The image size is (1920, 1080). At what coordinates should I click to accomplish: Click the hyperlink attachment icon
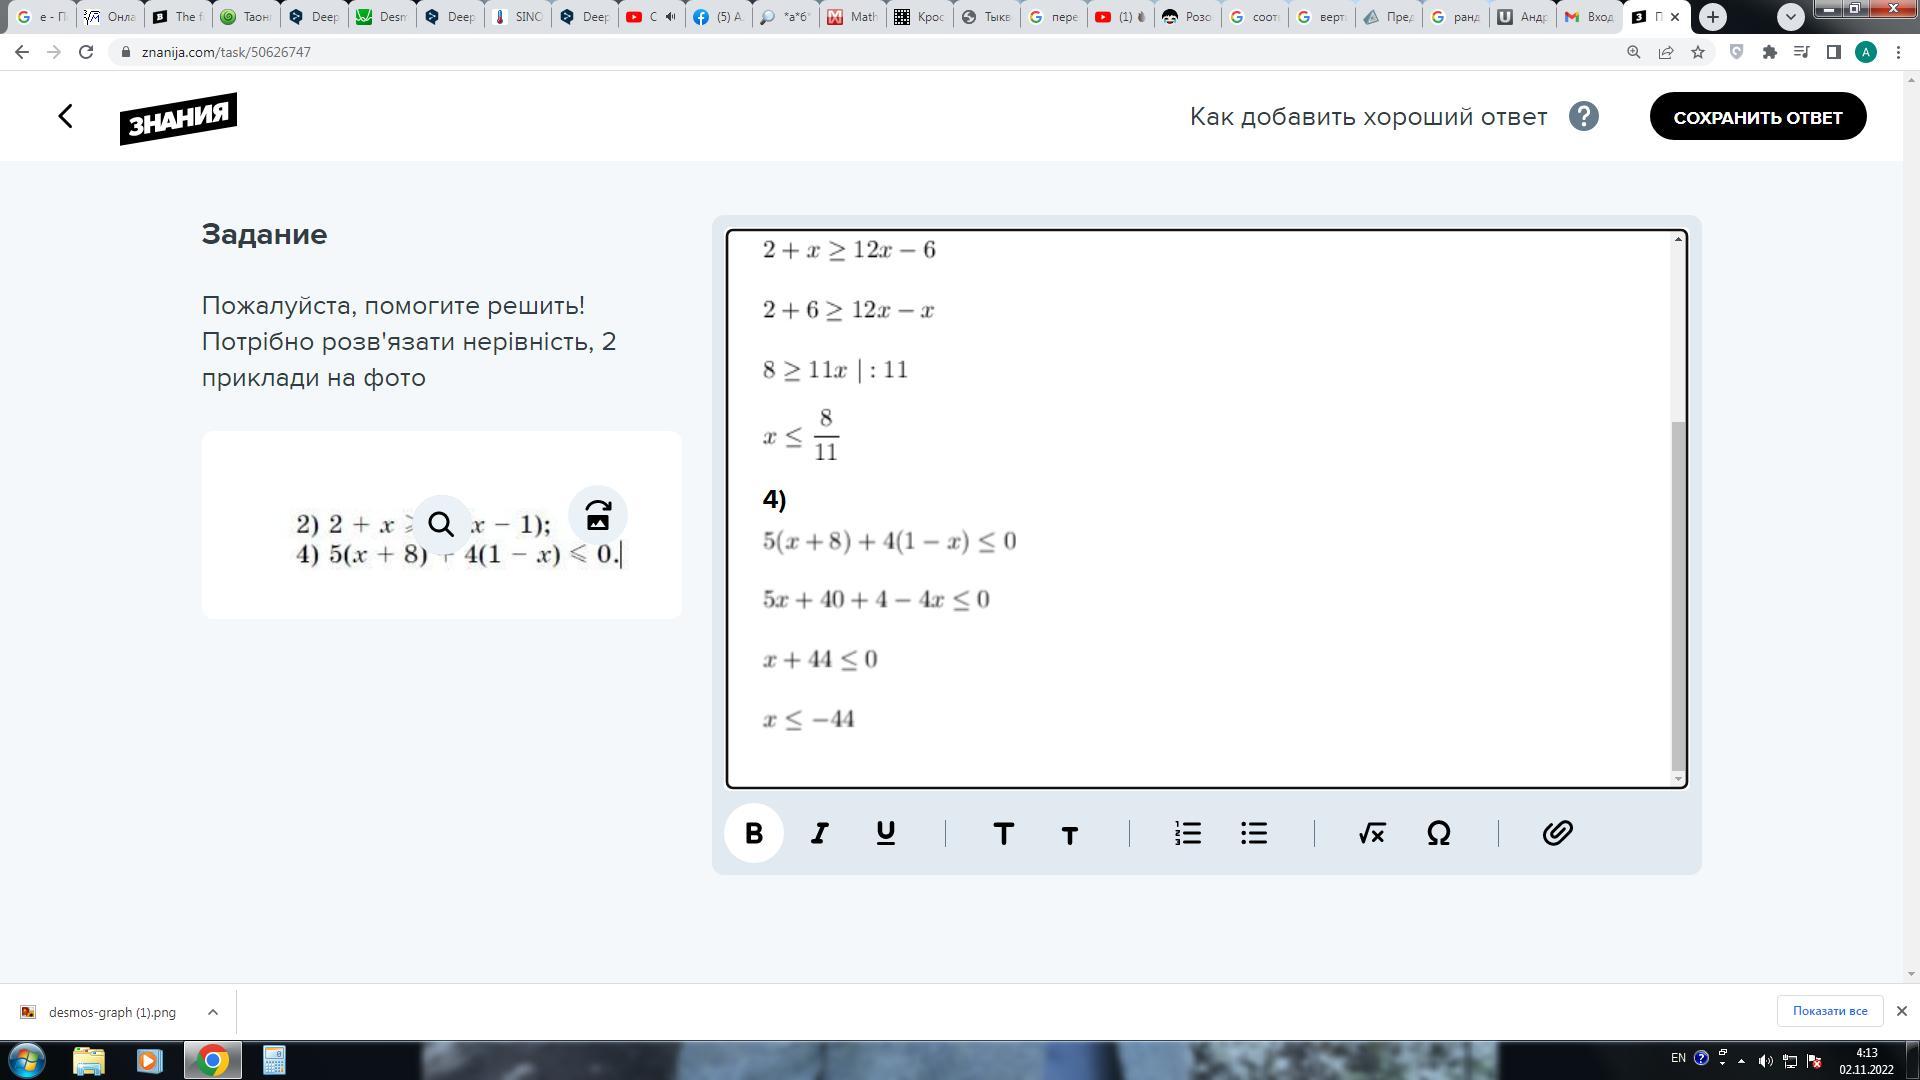(x=1557, y=832)
